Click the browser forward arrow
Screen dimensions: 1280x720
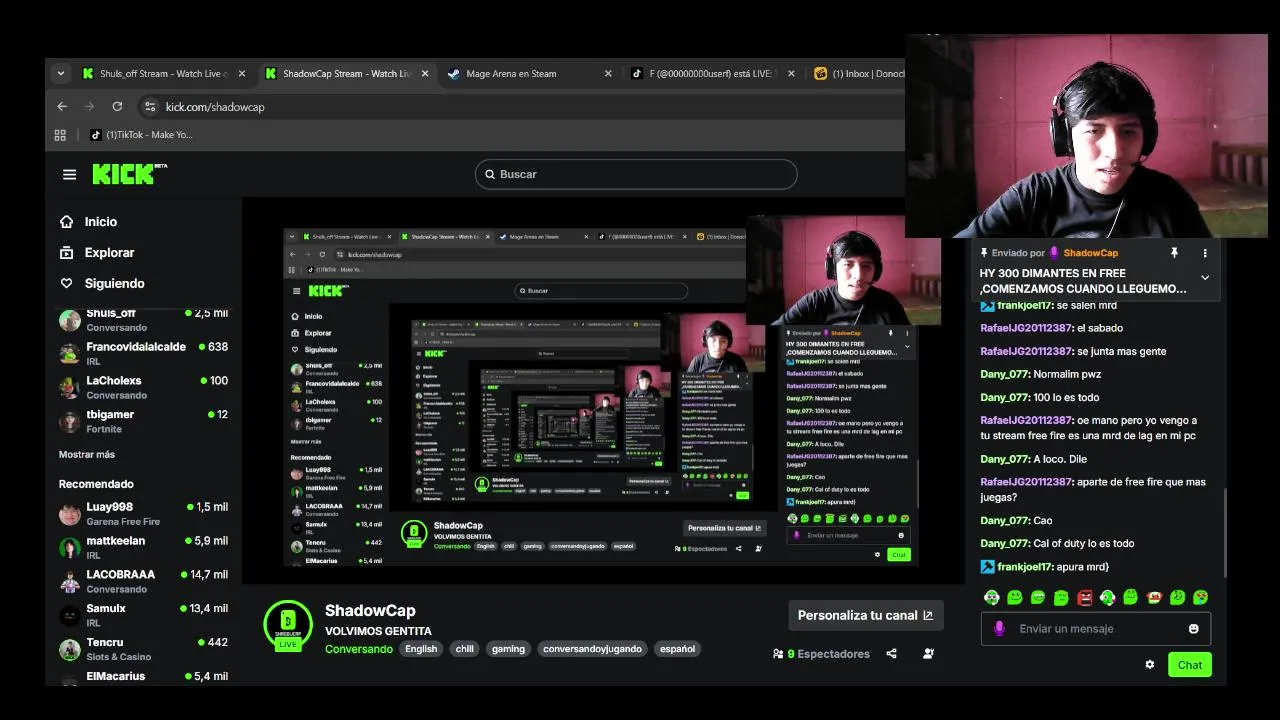pyautogui.click(x=89, y=106)
